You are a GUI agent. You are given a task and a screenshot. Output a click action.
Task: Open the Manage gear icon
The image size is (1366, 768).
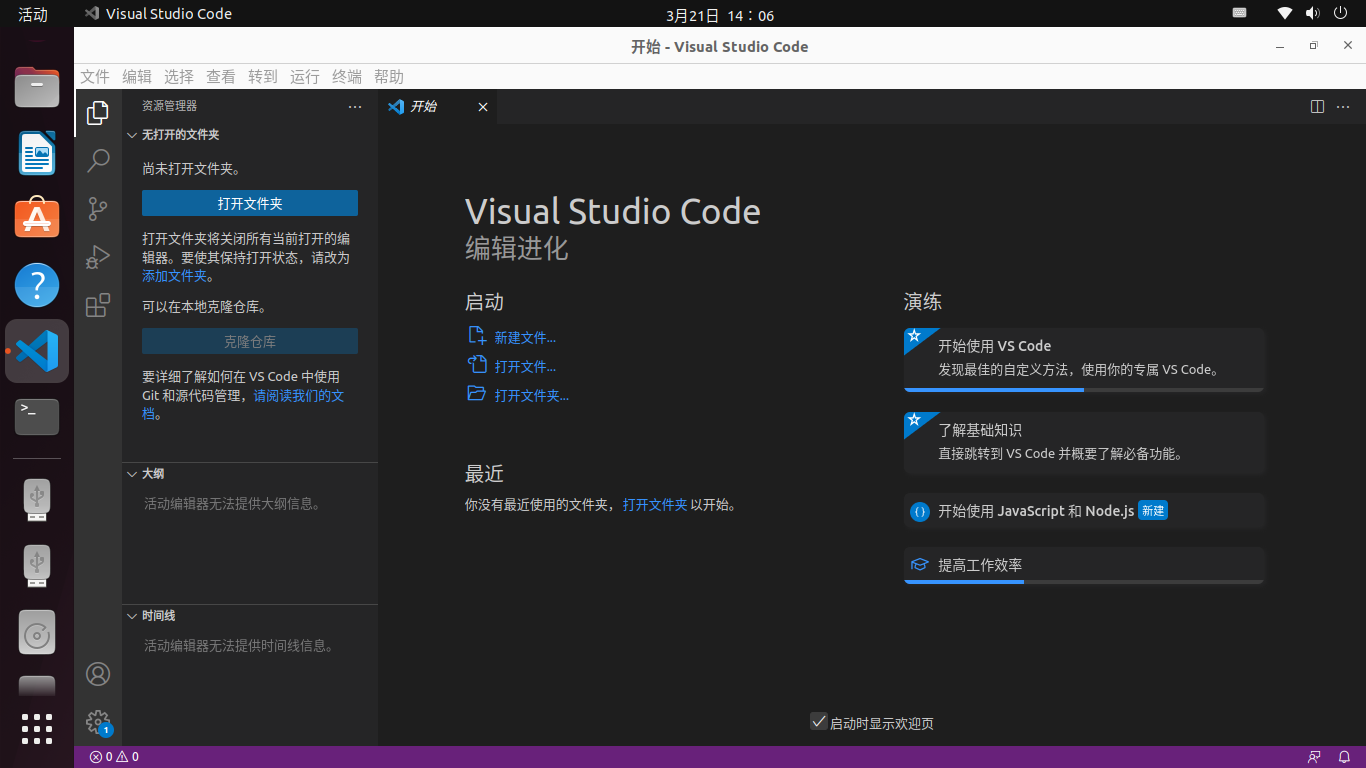98,722
